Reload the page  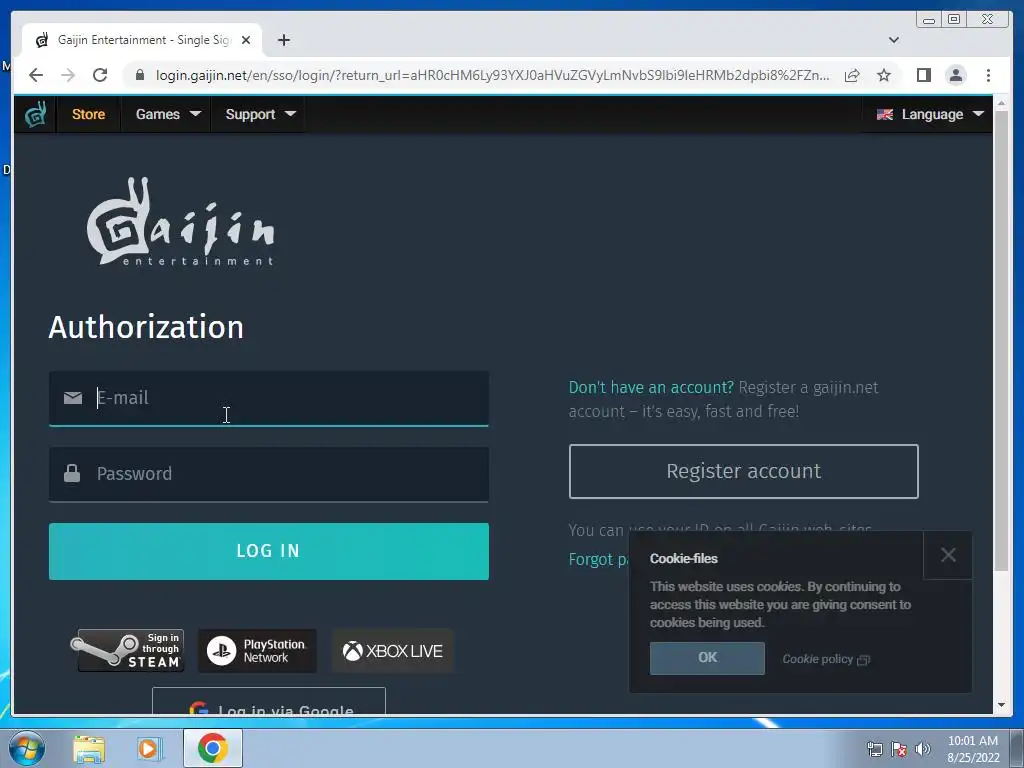[100, 75]
